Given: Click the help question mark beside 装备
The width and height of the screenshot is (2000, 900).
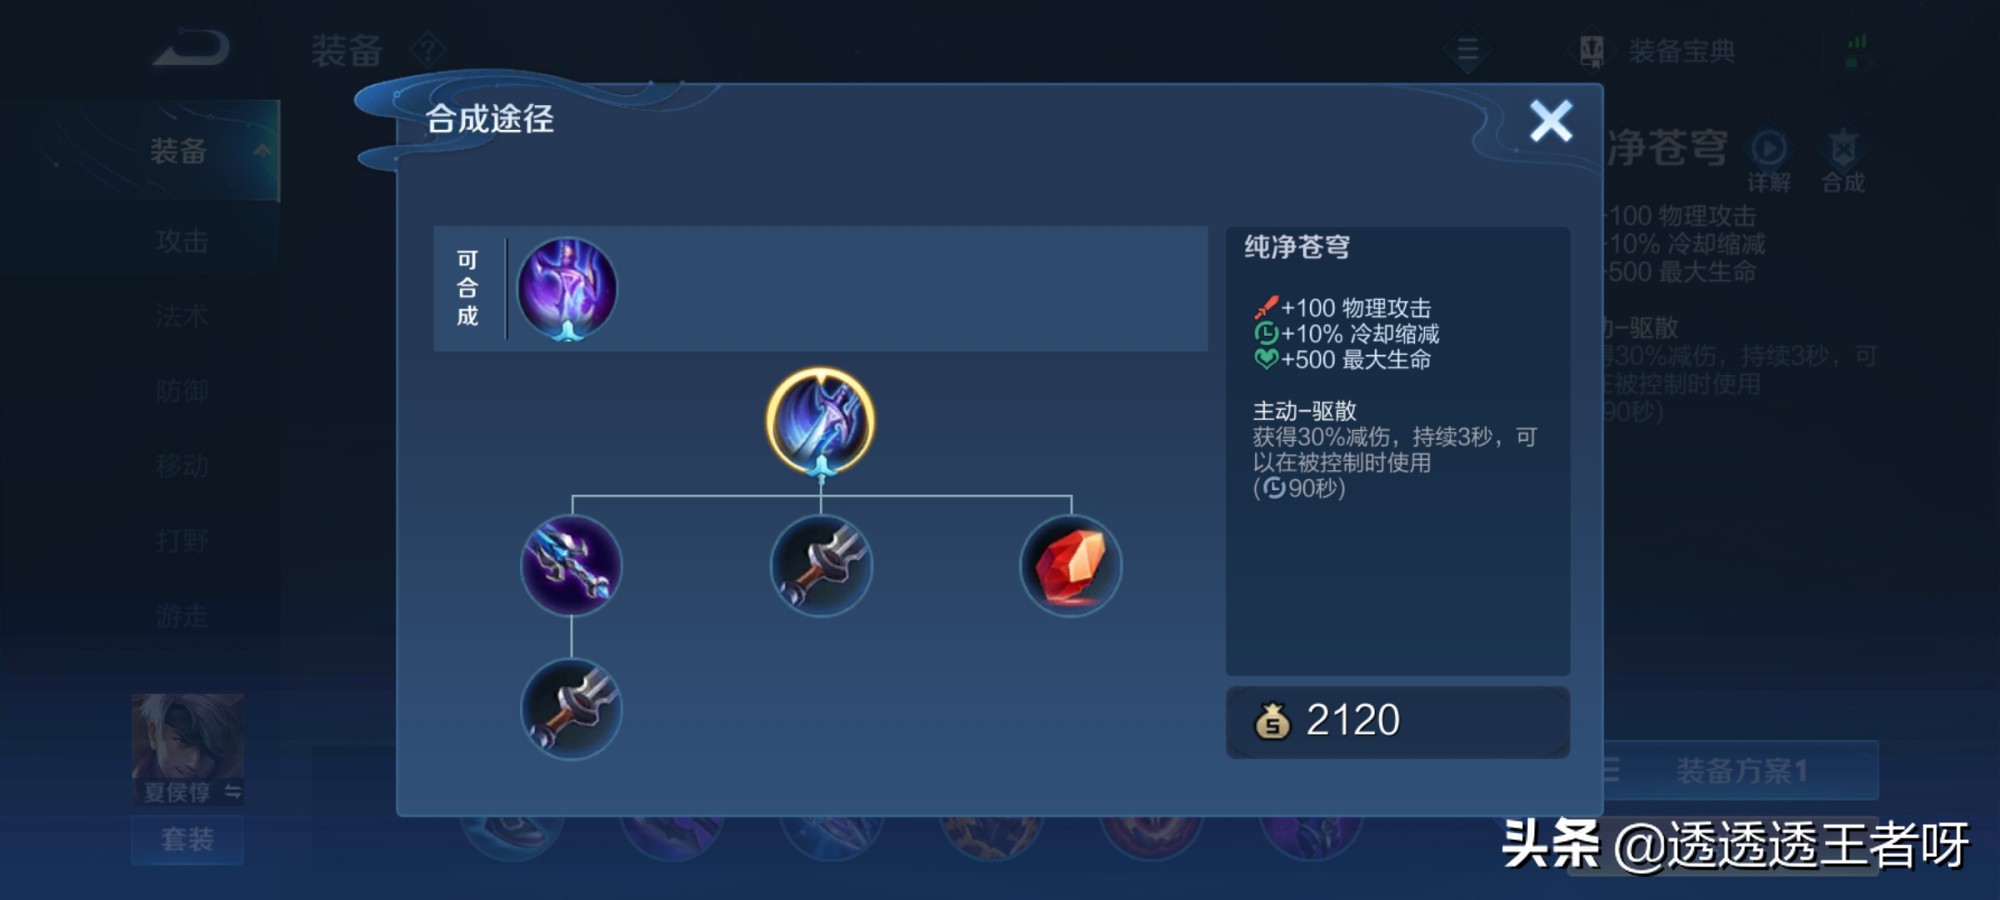Looking at the screenshot, I should pos(428,49).
